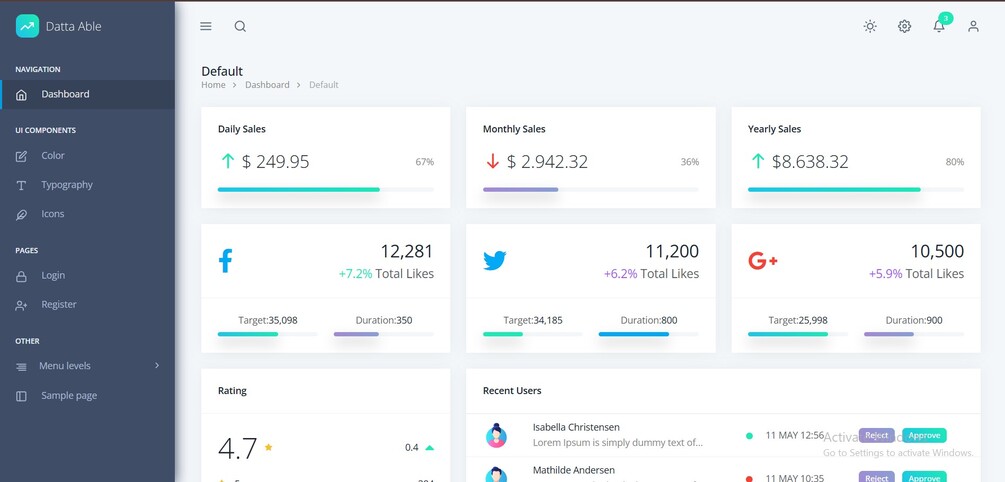The image size is (1005, 482).
Task: Click the 11,200 likes count
Action: tap(672, 251)
